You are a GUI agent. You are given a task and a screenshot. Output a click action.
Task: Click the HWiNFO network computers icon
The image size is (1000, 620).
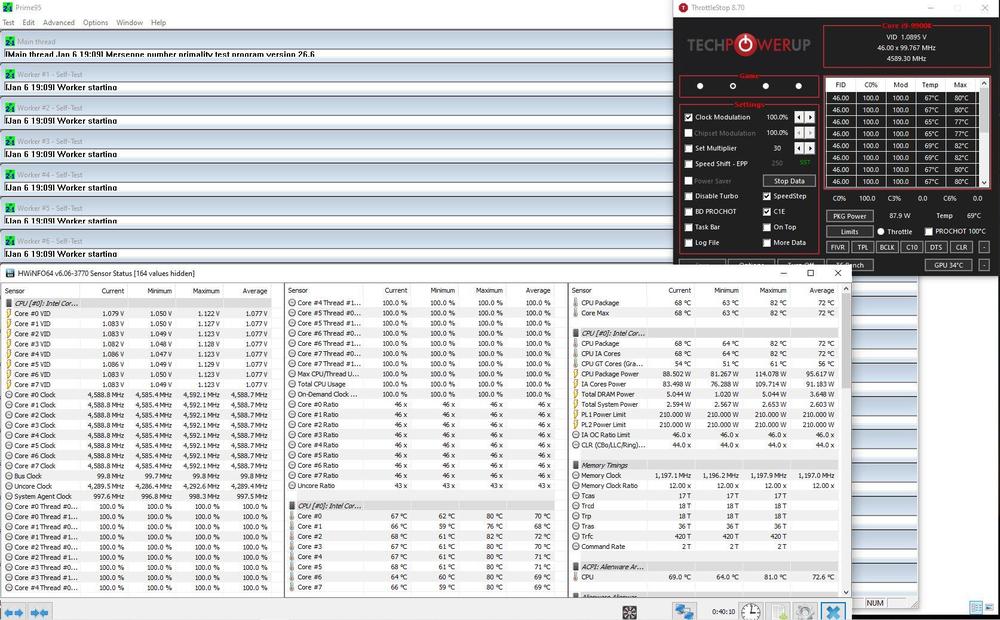tap(684, 611)
